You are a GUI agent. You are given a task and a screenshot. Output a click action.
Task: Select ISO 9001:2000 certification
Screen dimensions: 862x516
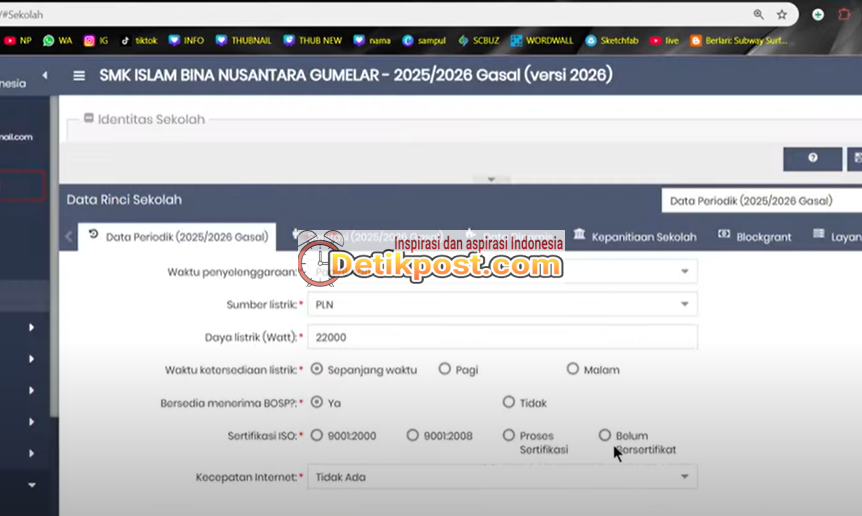[x=317, y=435]
